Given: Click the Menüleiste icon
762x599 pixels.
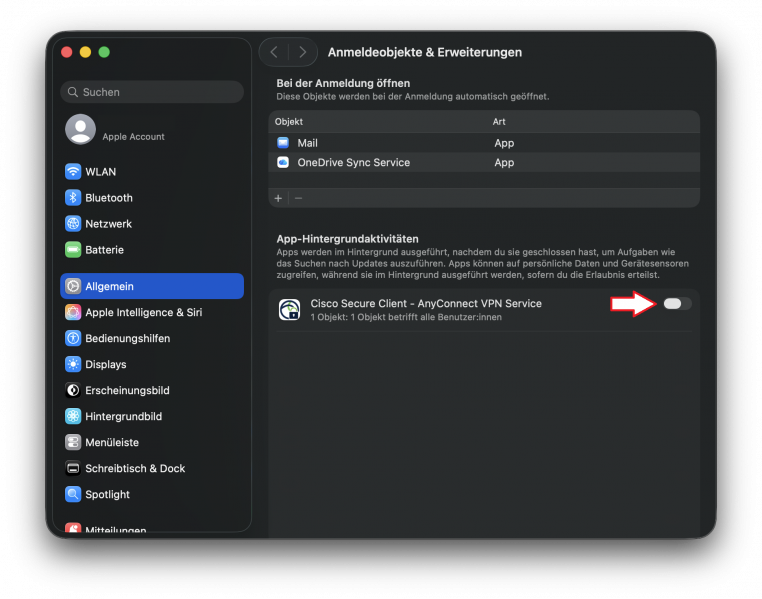Looking at the screenshot, I should (73, 442).
